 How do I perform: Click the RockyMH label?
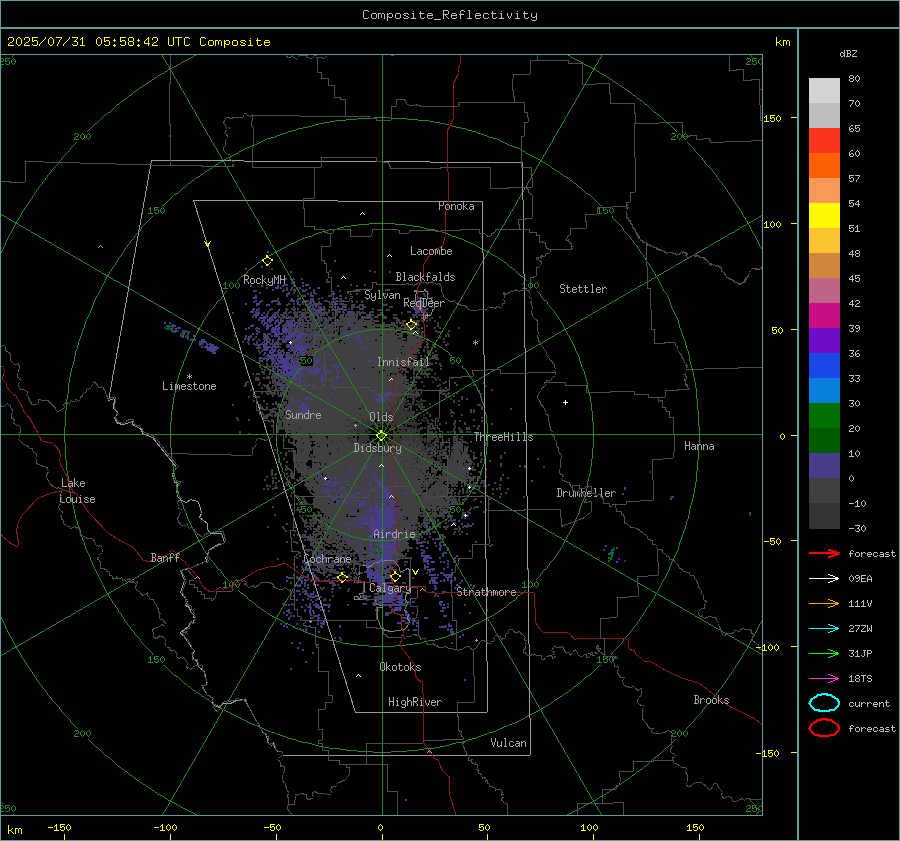click(264, 280)
